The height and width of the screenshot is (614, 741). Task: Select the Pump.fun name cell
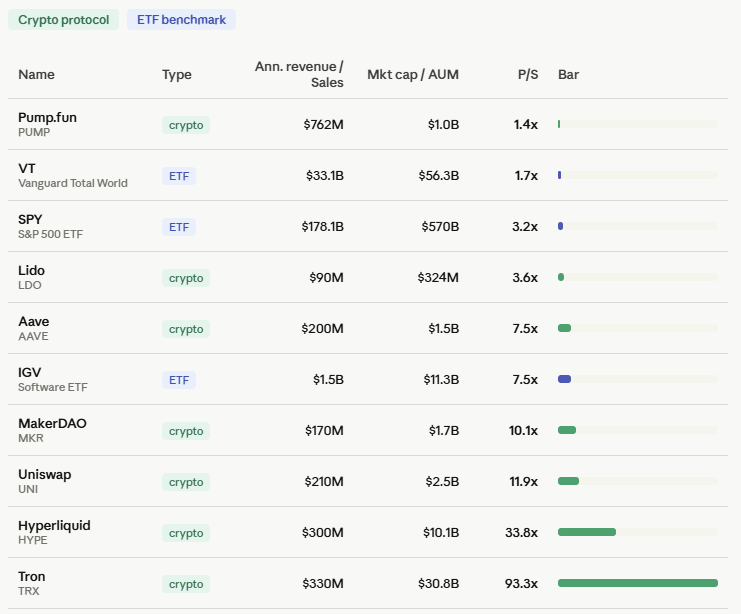[x=47, y=124]
